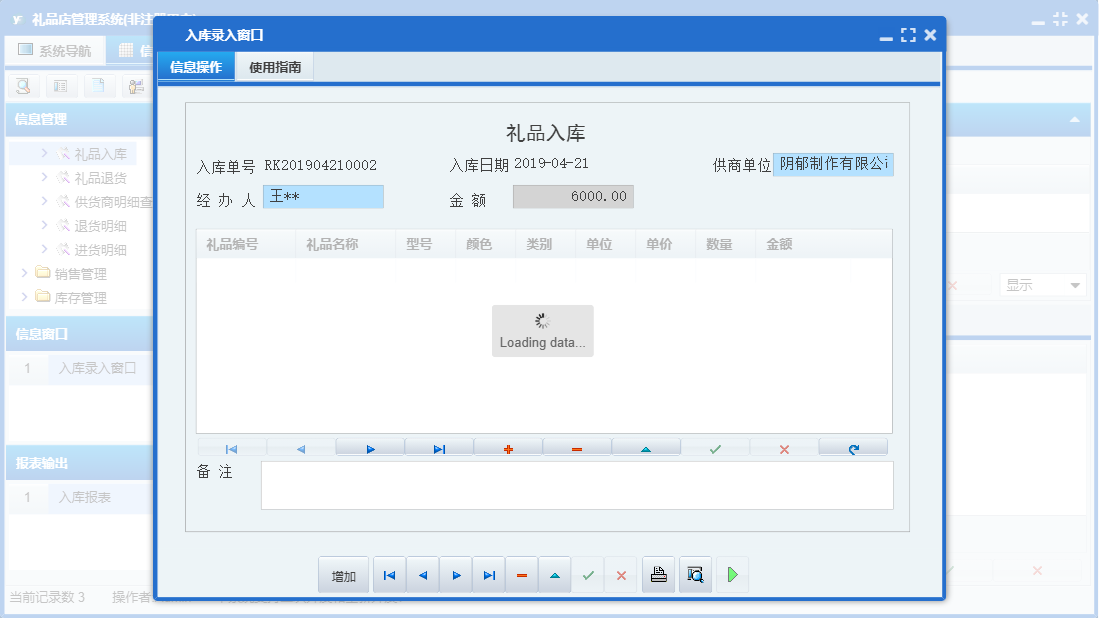
Task: Refresh the detail grid with refresh icon
Action: pos(853,447)
